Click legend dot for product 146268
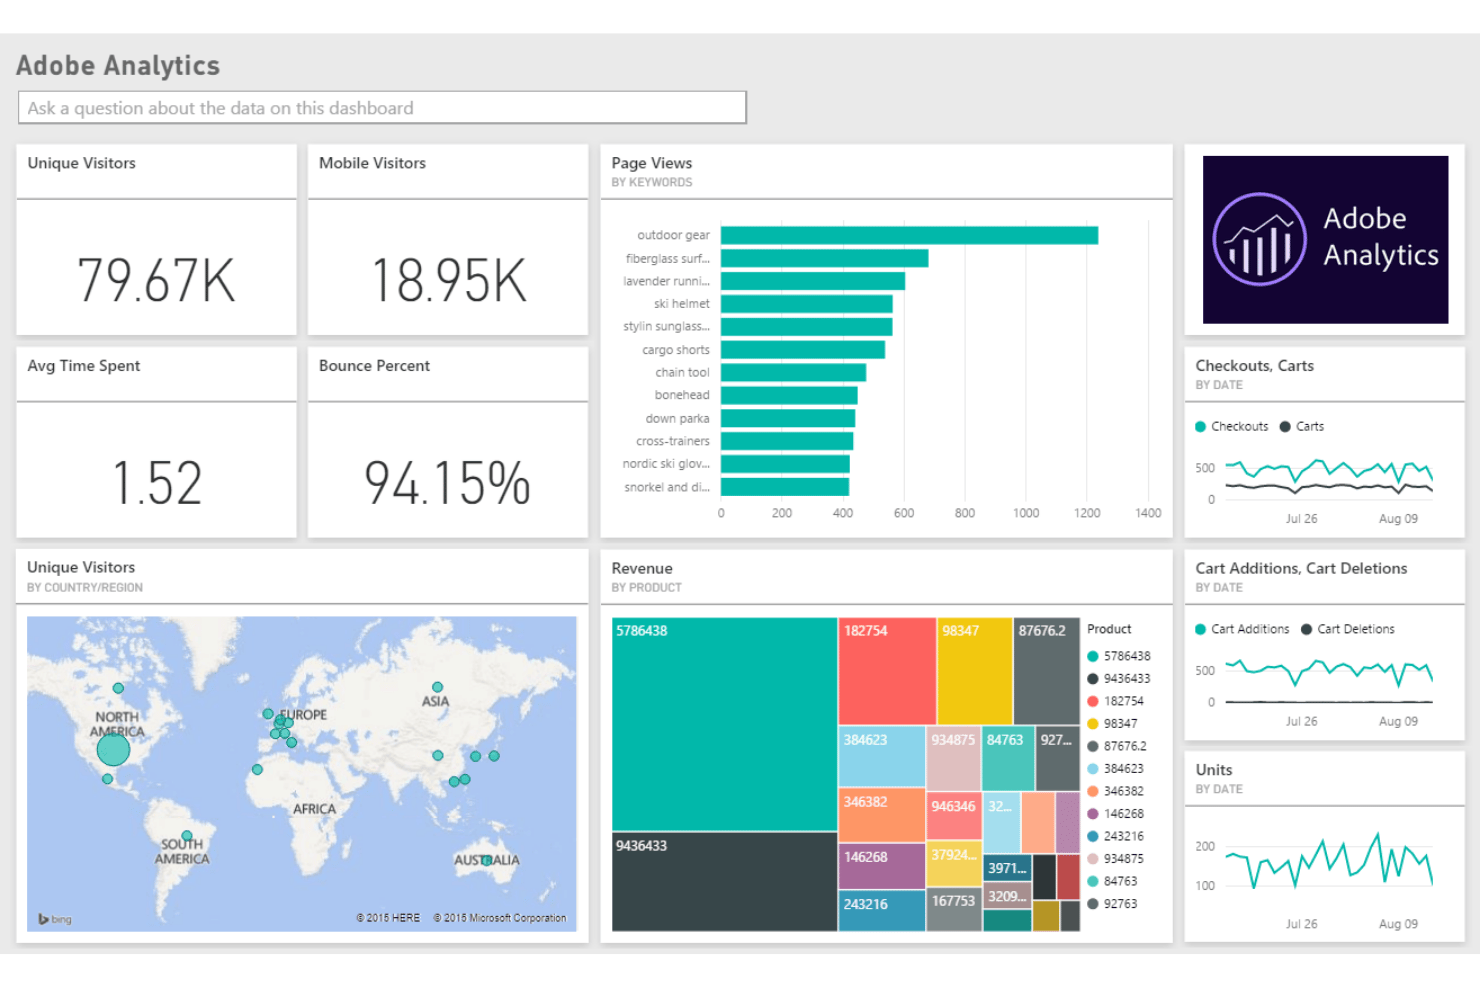This screenshot has height=987, width=1480. click(1093, 814)
